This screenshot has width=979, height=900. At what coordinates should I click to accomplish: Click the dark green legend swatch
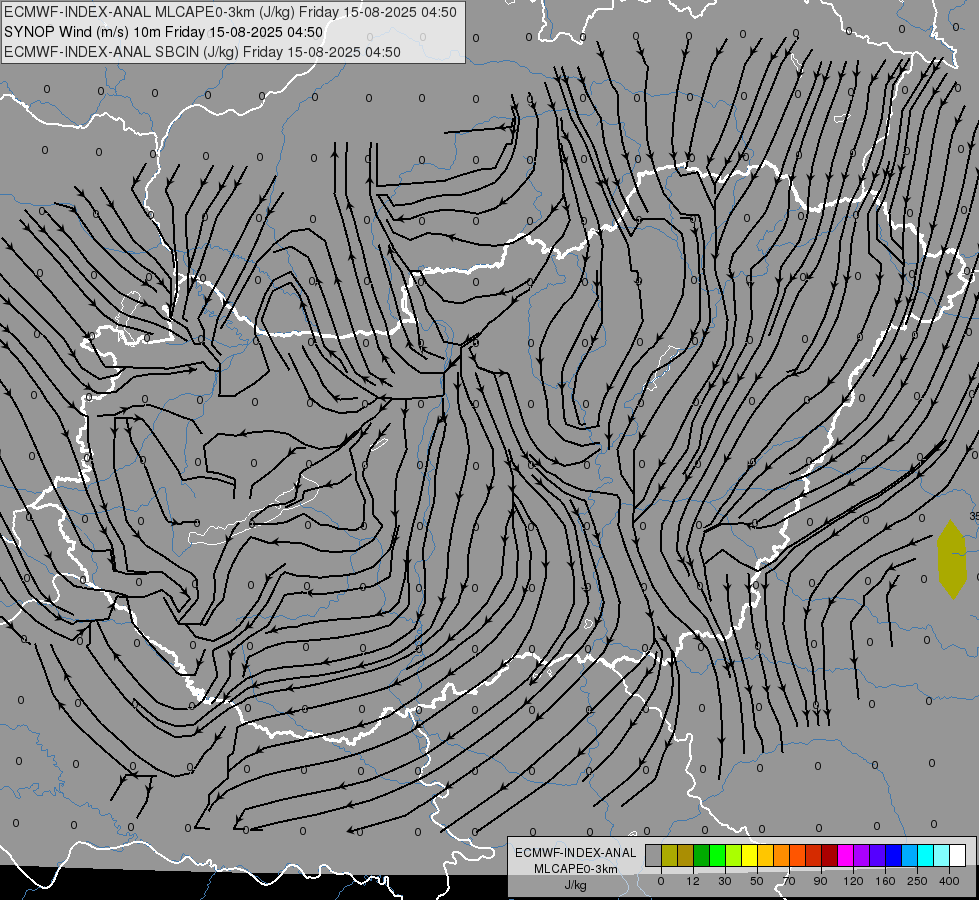click(x=702, y=855)
